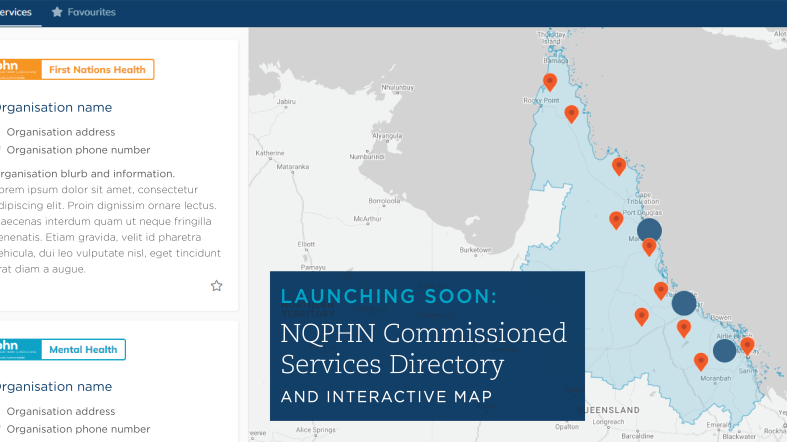Image resolution: width=787 pixels, height=442 pixels.
Task: Select the orange pin near Airlie Beach on the coast
Action: 747,346
